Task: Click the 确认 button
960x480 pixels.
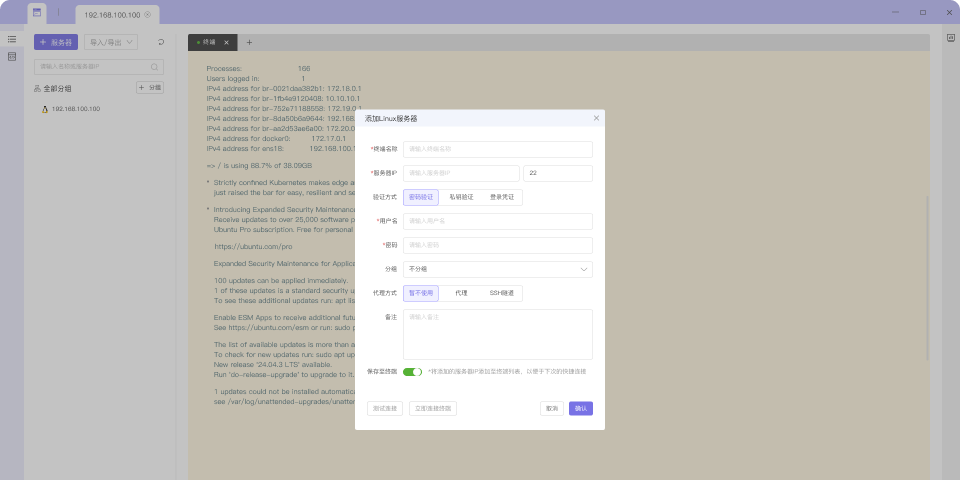Action: [581, 408]
